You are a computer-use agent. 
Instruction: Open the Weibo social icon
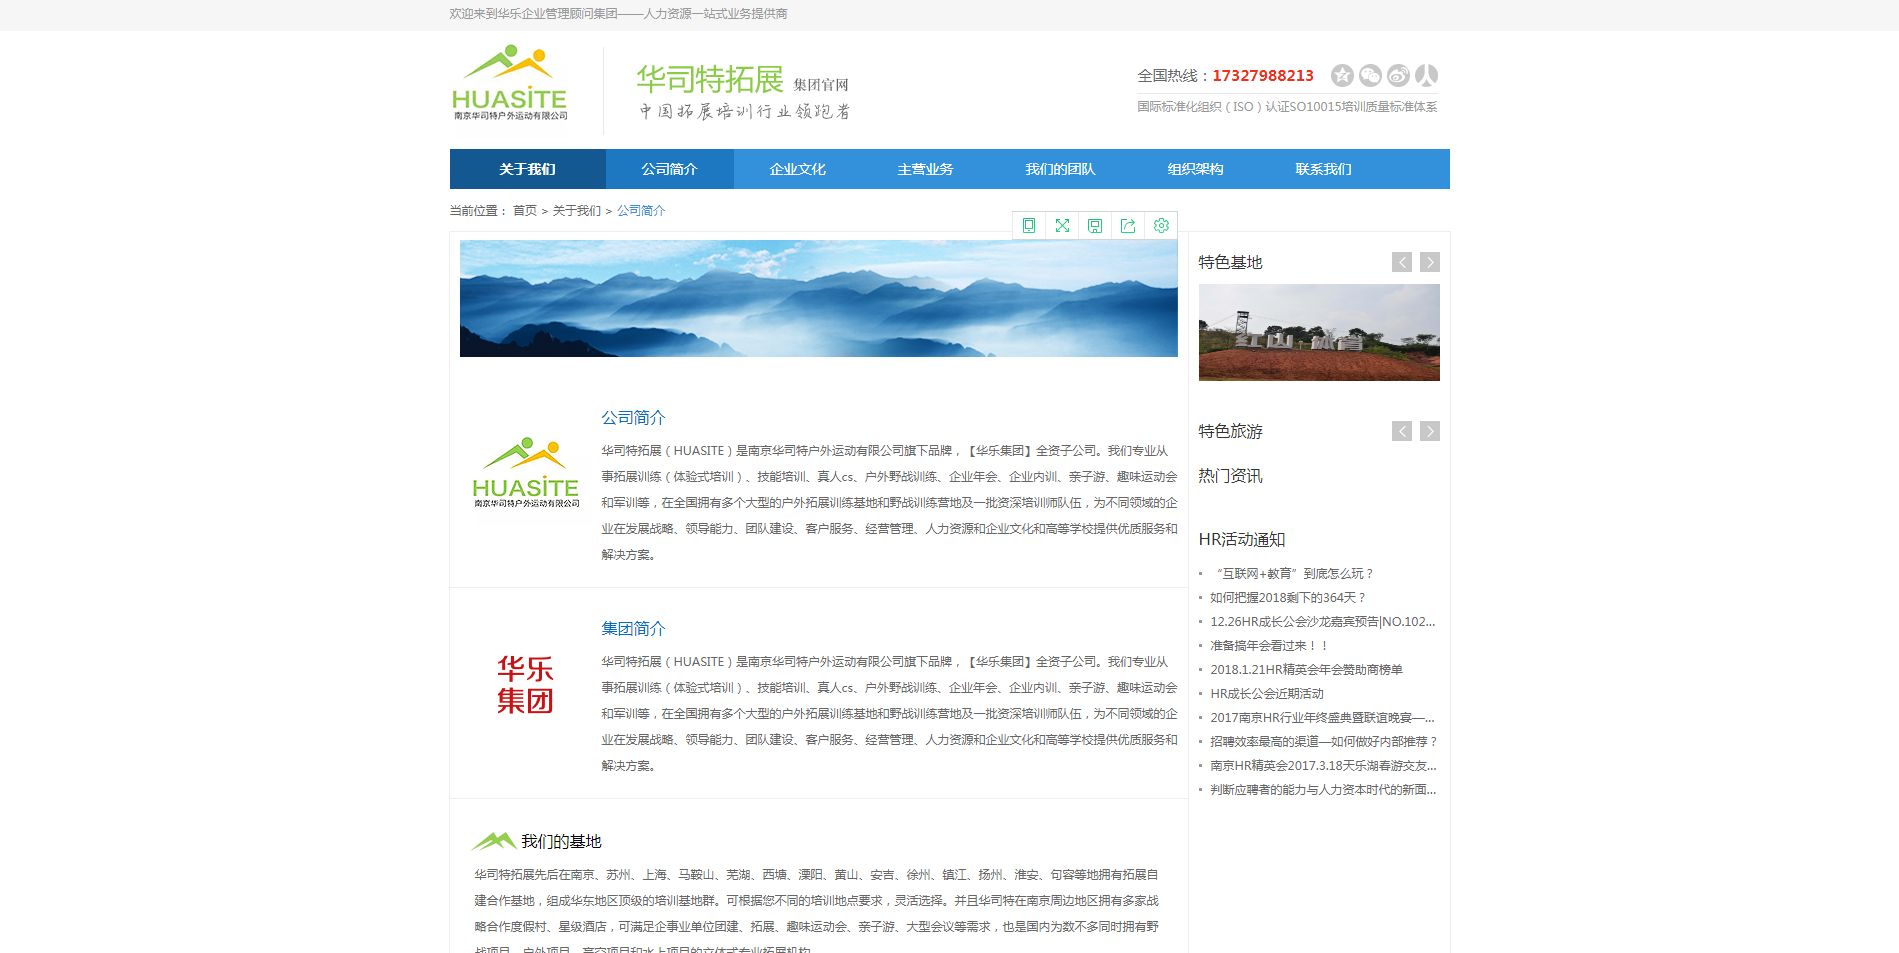click(x=1398, y=75)
